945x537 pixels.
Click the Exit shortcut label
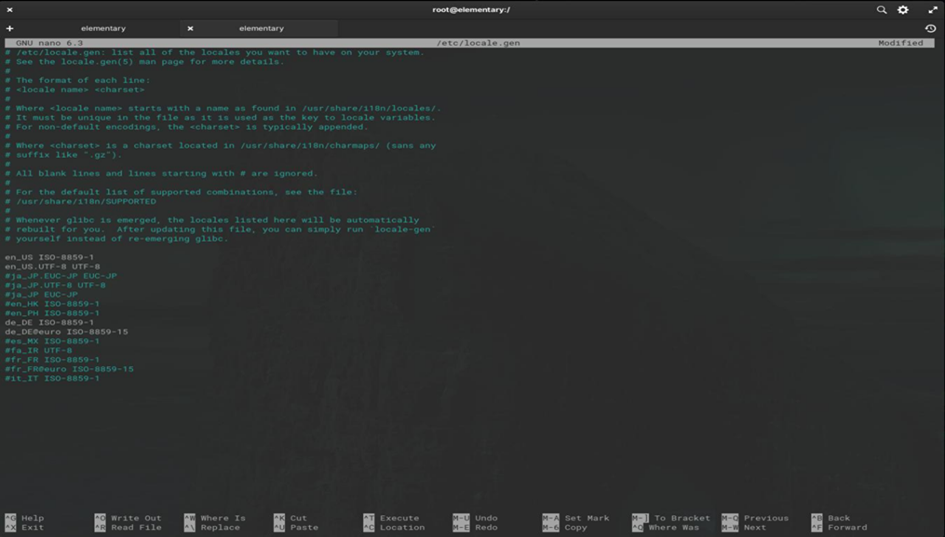pyautogui.click(x=31, y=527)
